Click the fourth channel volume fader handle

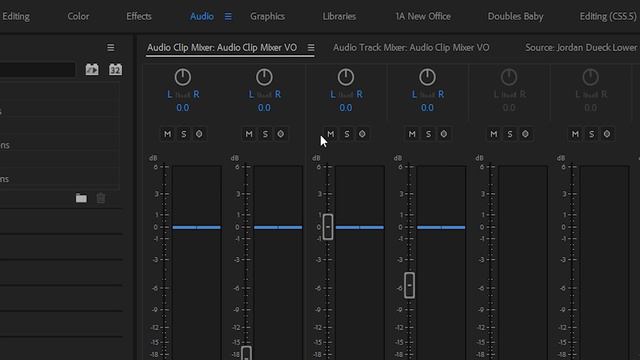[x=409, y=285]
